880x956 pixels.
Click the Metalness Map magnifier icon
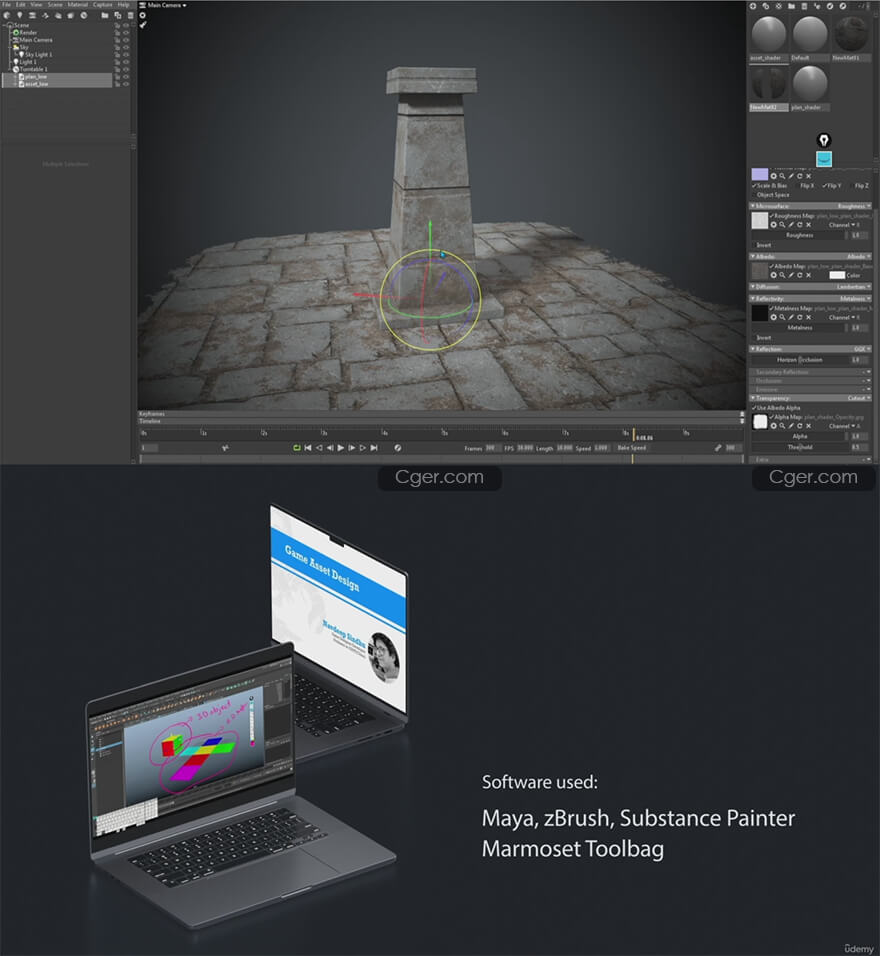782,317
